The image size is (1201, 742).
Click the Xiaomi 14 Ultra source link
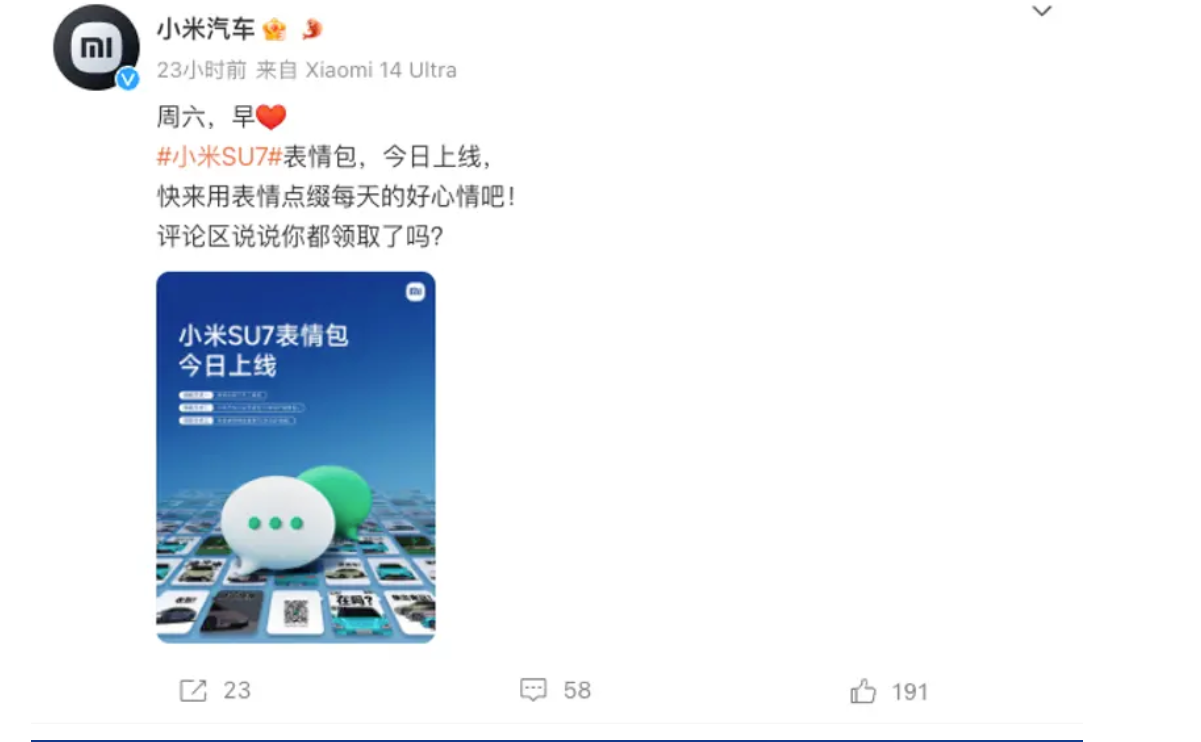click(380, 70)
